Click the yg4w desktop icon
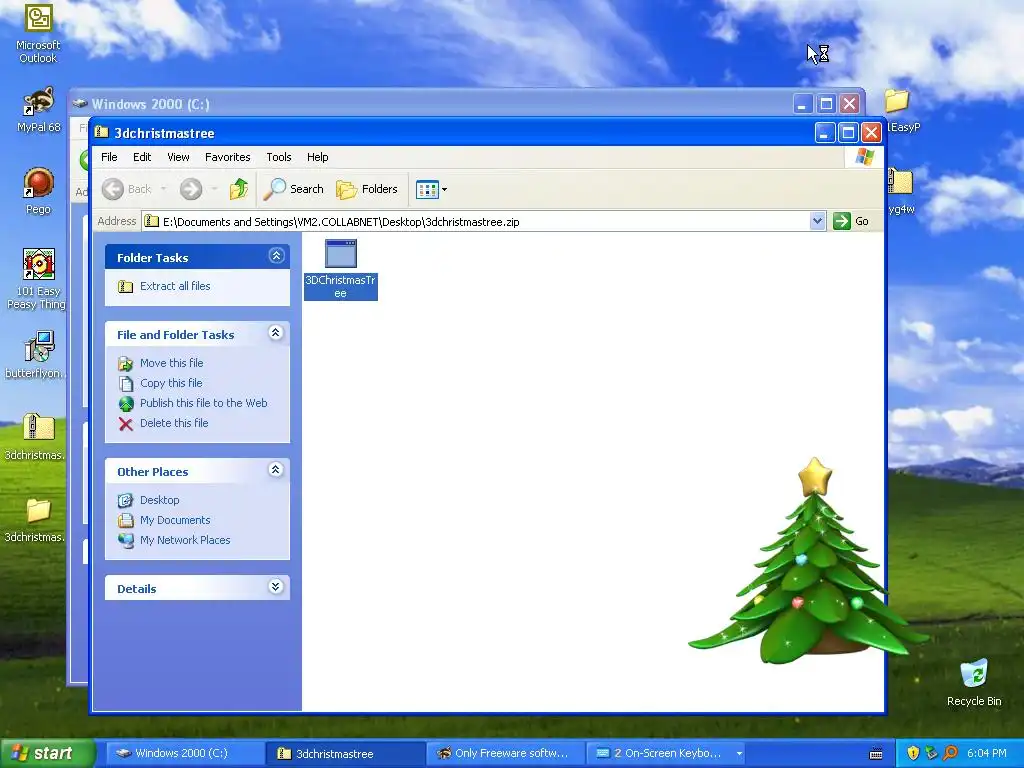The height and width of the screenshot is (768, 1024). [901, 191]
